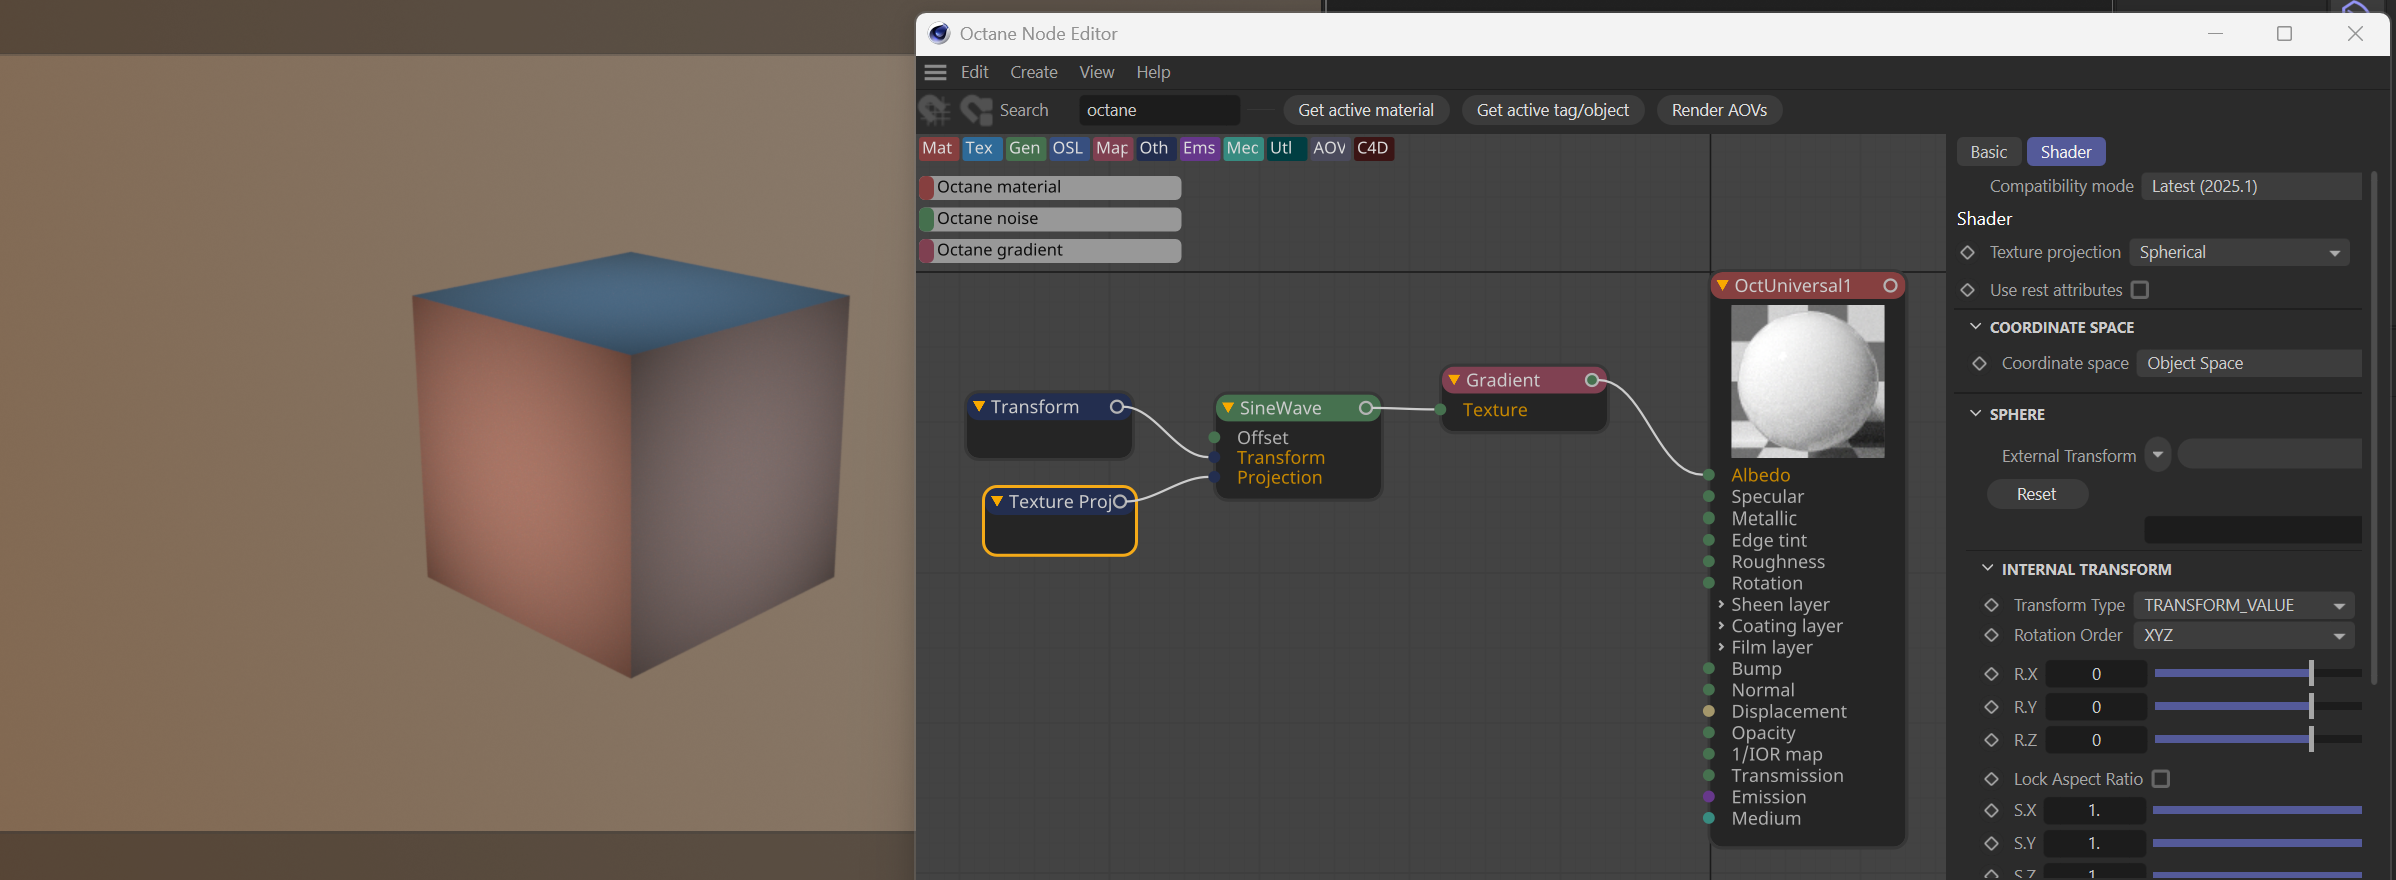This screenshot has width=2396, height=880.
Task: Click the Bump input port
Action: pyautogui.click(x=1709, y=669)
